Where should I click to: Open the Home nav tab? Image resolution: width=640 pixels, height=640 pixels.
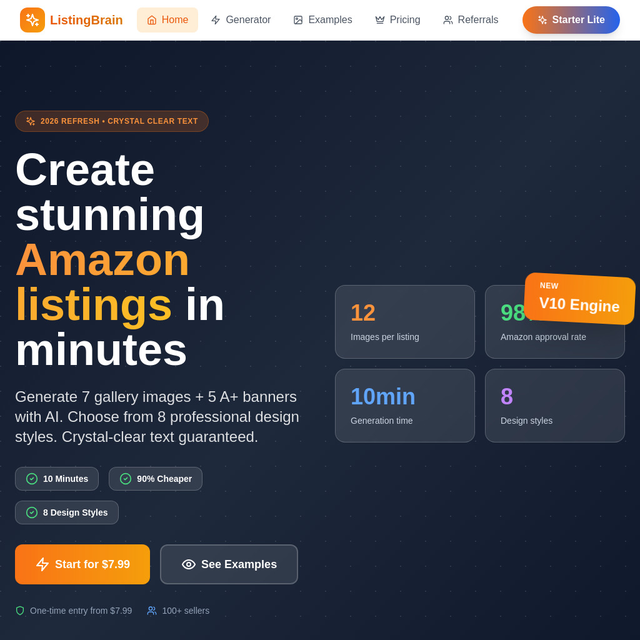(x=167, y=20)
